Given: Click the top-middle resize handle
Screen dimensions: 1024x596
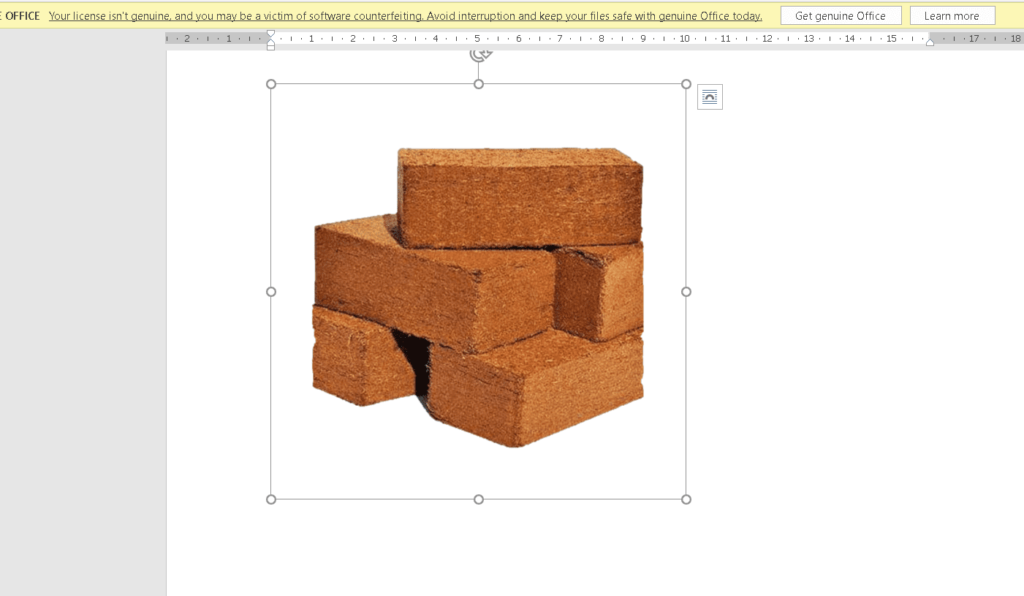Looking at the screenshot, I should (479, 84).
